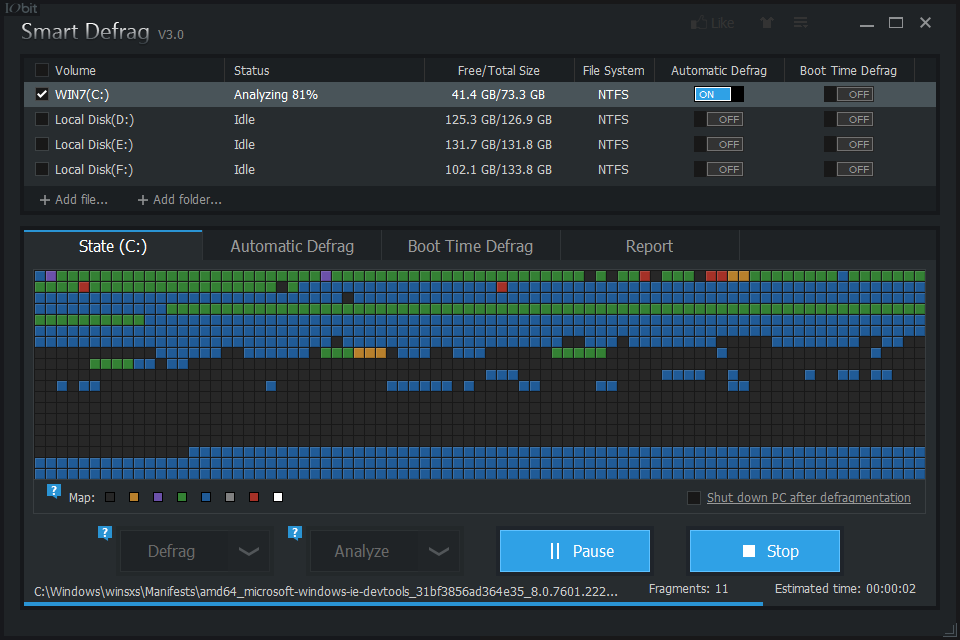Enable Boot Time Defrag for Local Disk(F:)
Viewport: 960px width, 640px height.
pos(849,170)
